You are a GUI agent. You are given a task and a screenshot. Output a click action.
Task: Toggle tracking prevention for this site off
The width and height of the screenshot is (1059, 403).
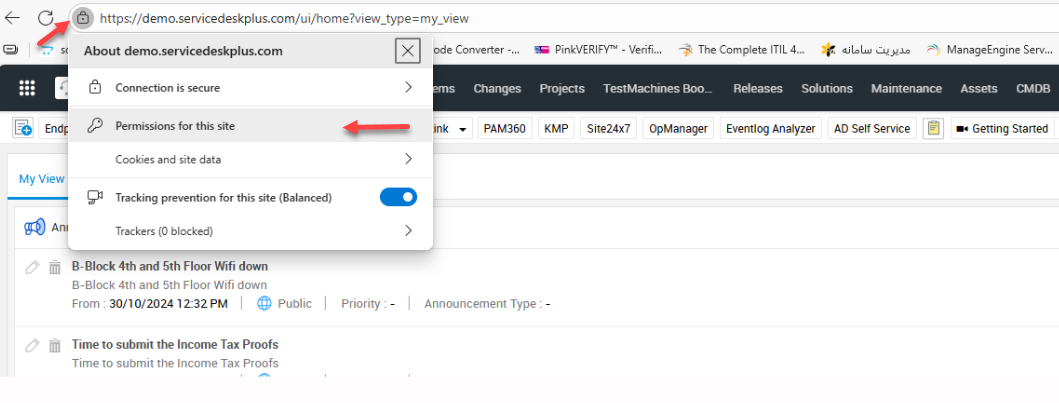point(398,197)
